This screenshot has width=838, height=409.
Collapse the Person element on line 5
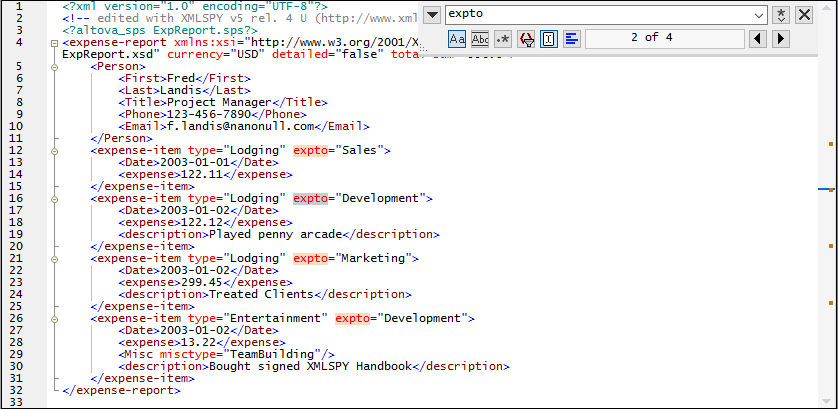click(x=54, y=67)
